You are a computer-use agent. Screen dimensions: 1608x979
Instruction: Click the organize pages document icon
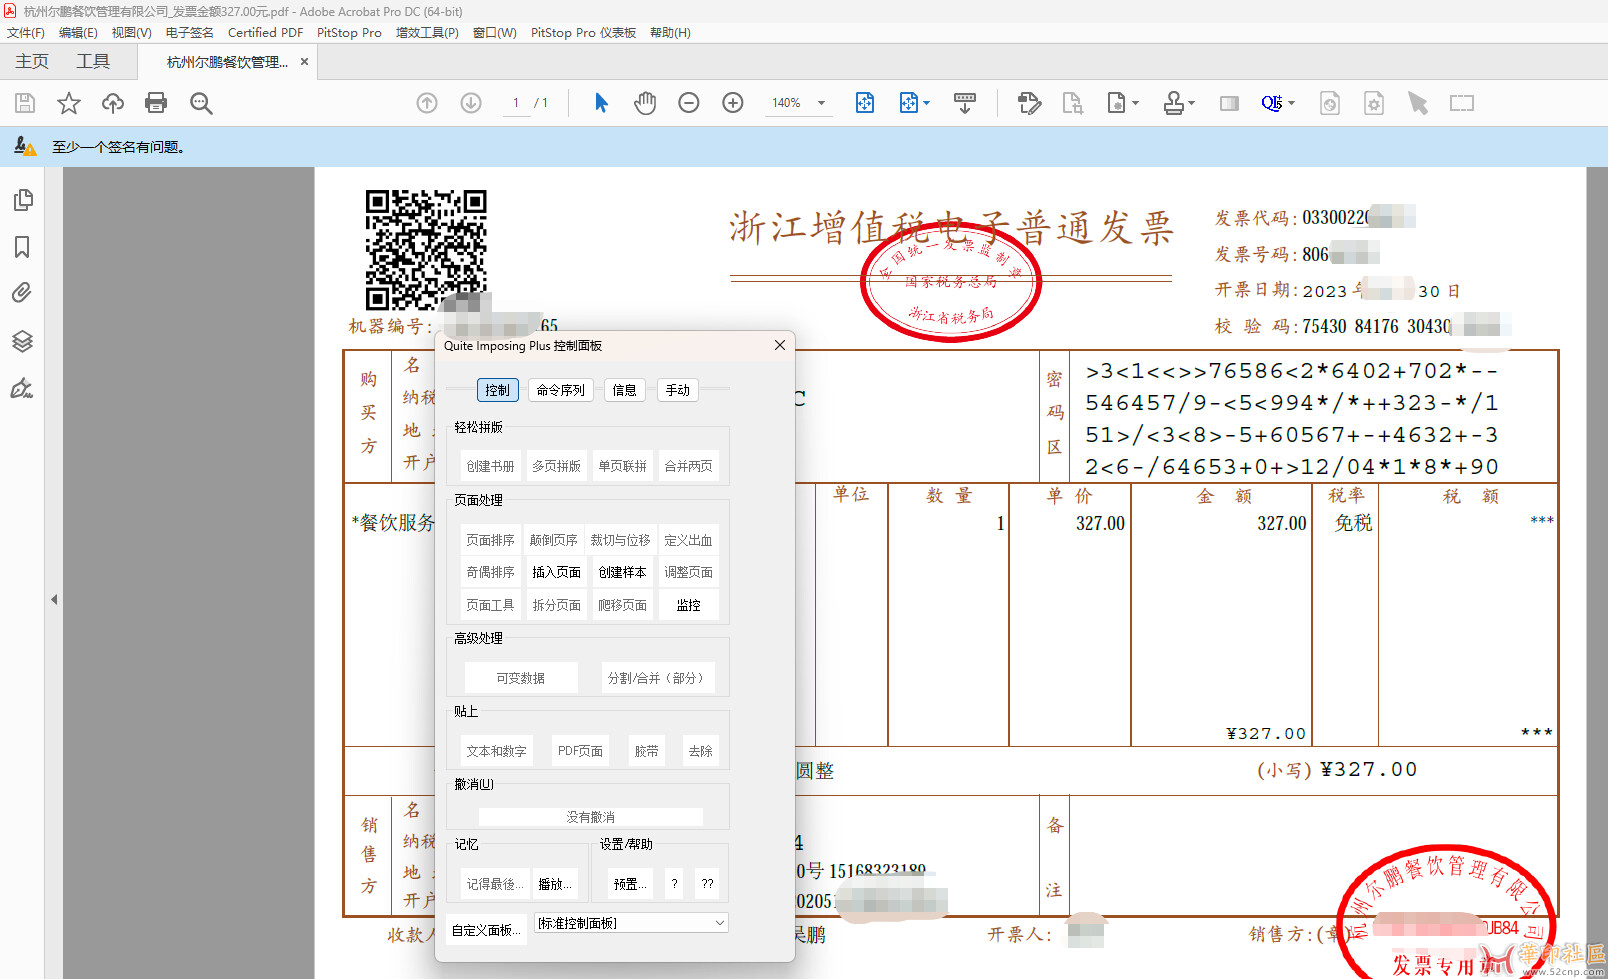pos(1073,103)
